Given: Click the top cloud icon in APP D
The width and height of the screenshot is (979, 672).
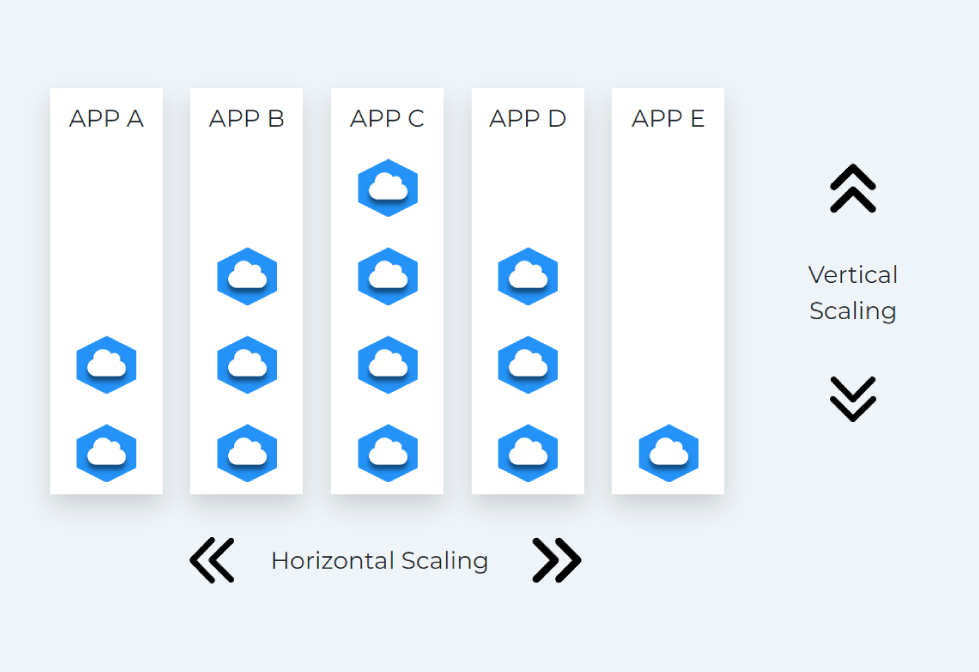Looking at the screenshot, I should coord(528,276).
